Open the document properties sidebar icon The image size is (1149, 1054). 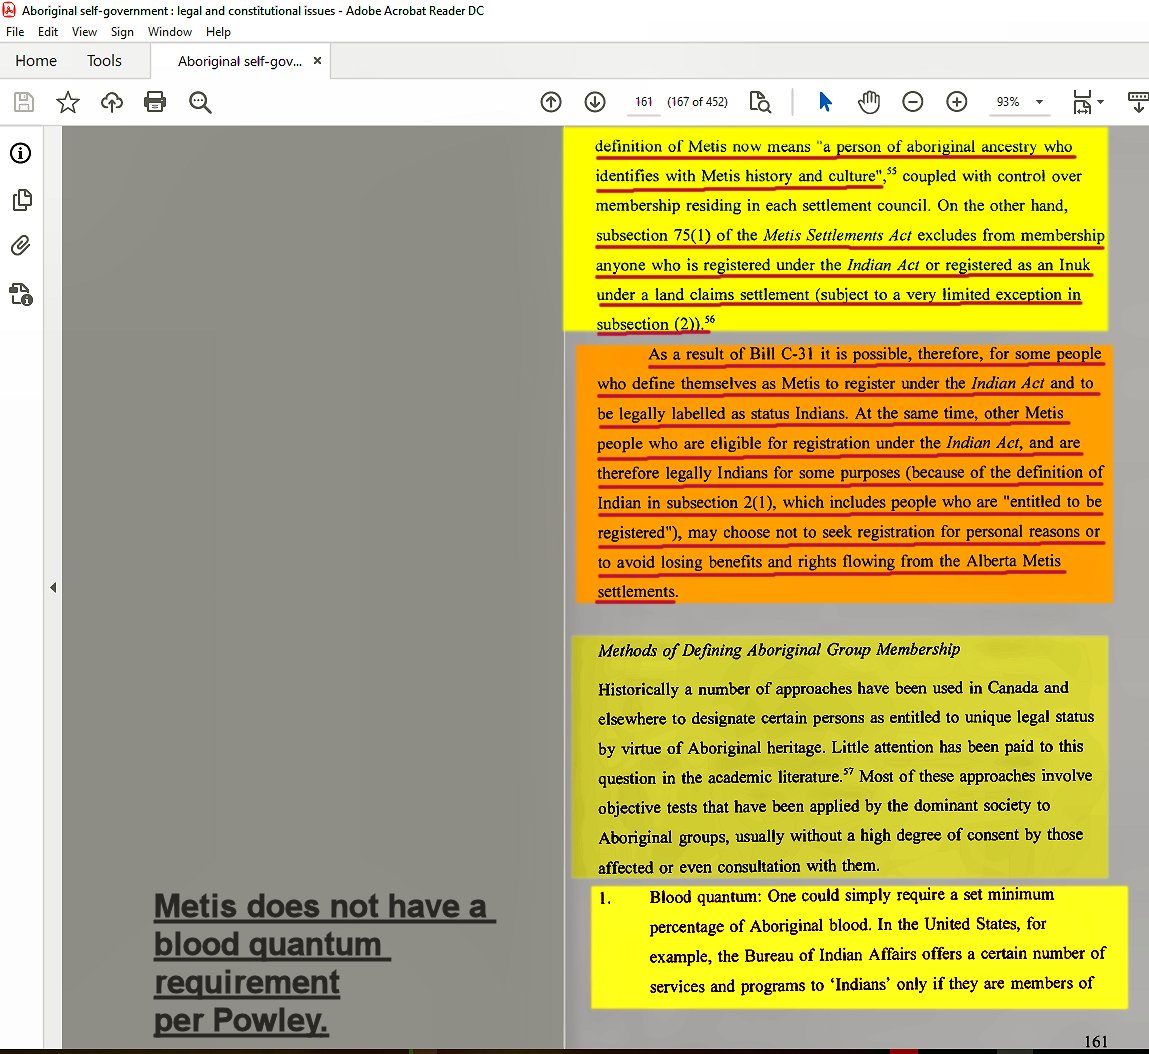[21, 295]
